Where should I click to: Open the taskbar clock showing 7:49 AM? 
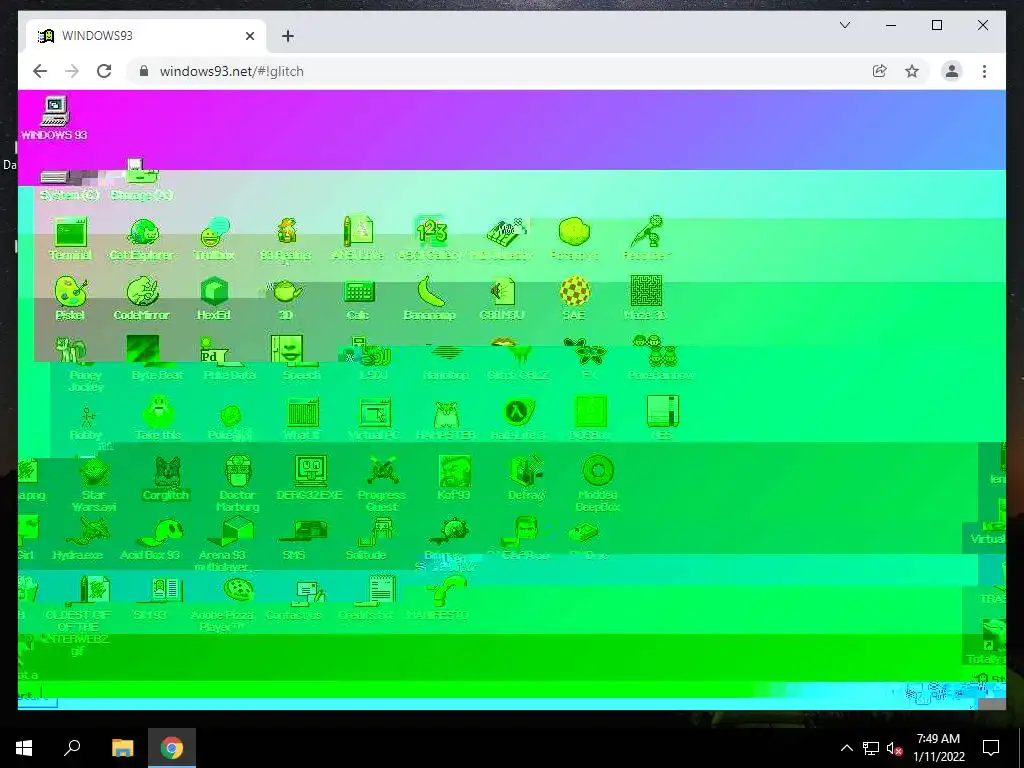(x=938, y=748)
